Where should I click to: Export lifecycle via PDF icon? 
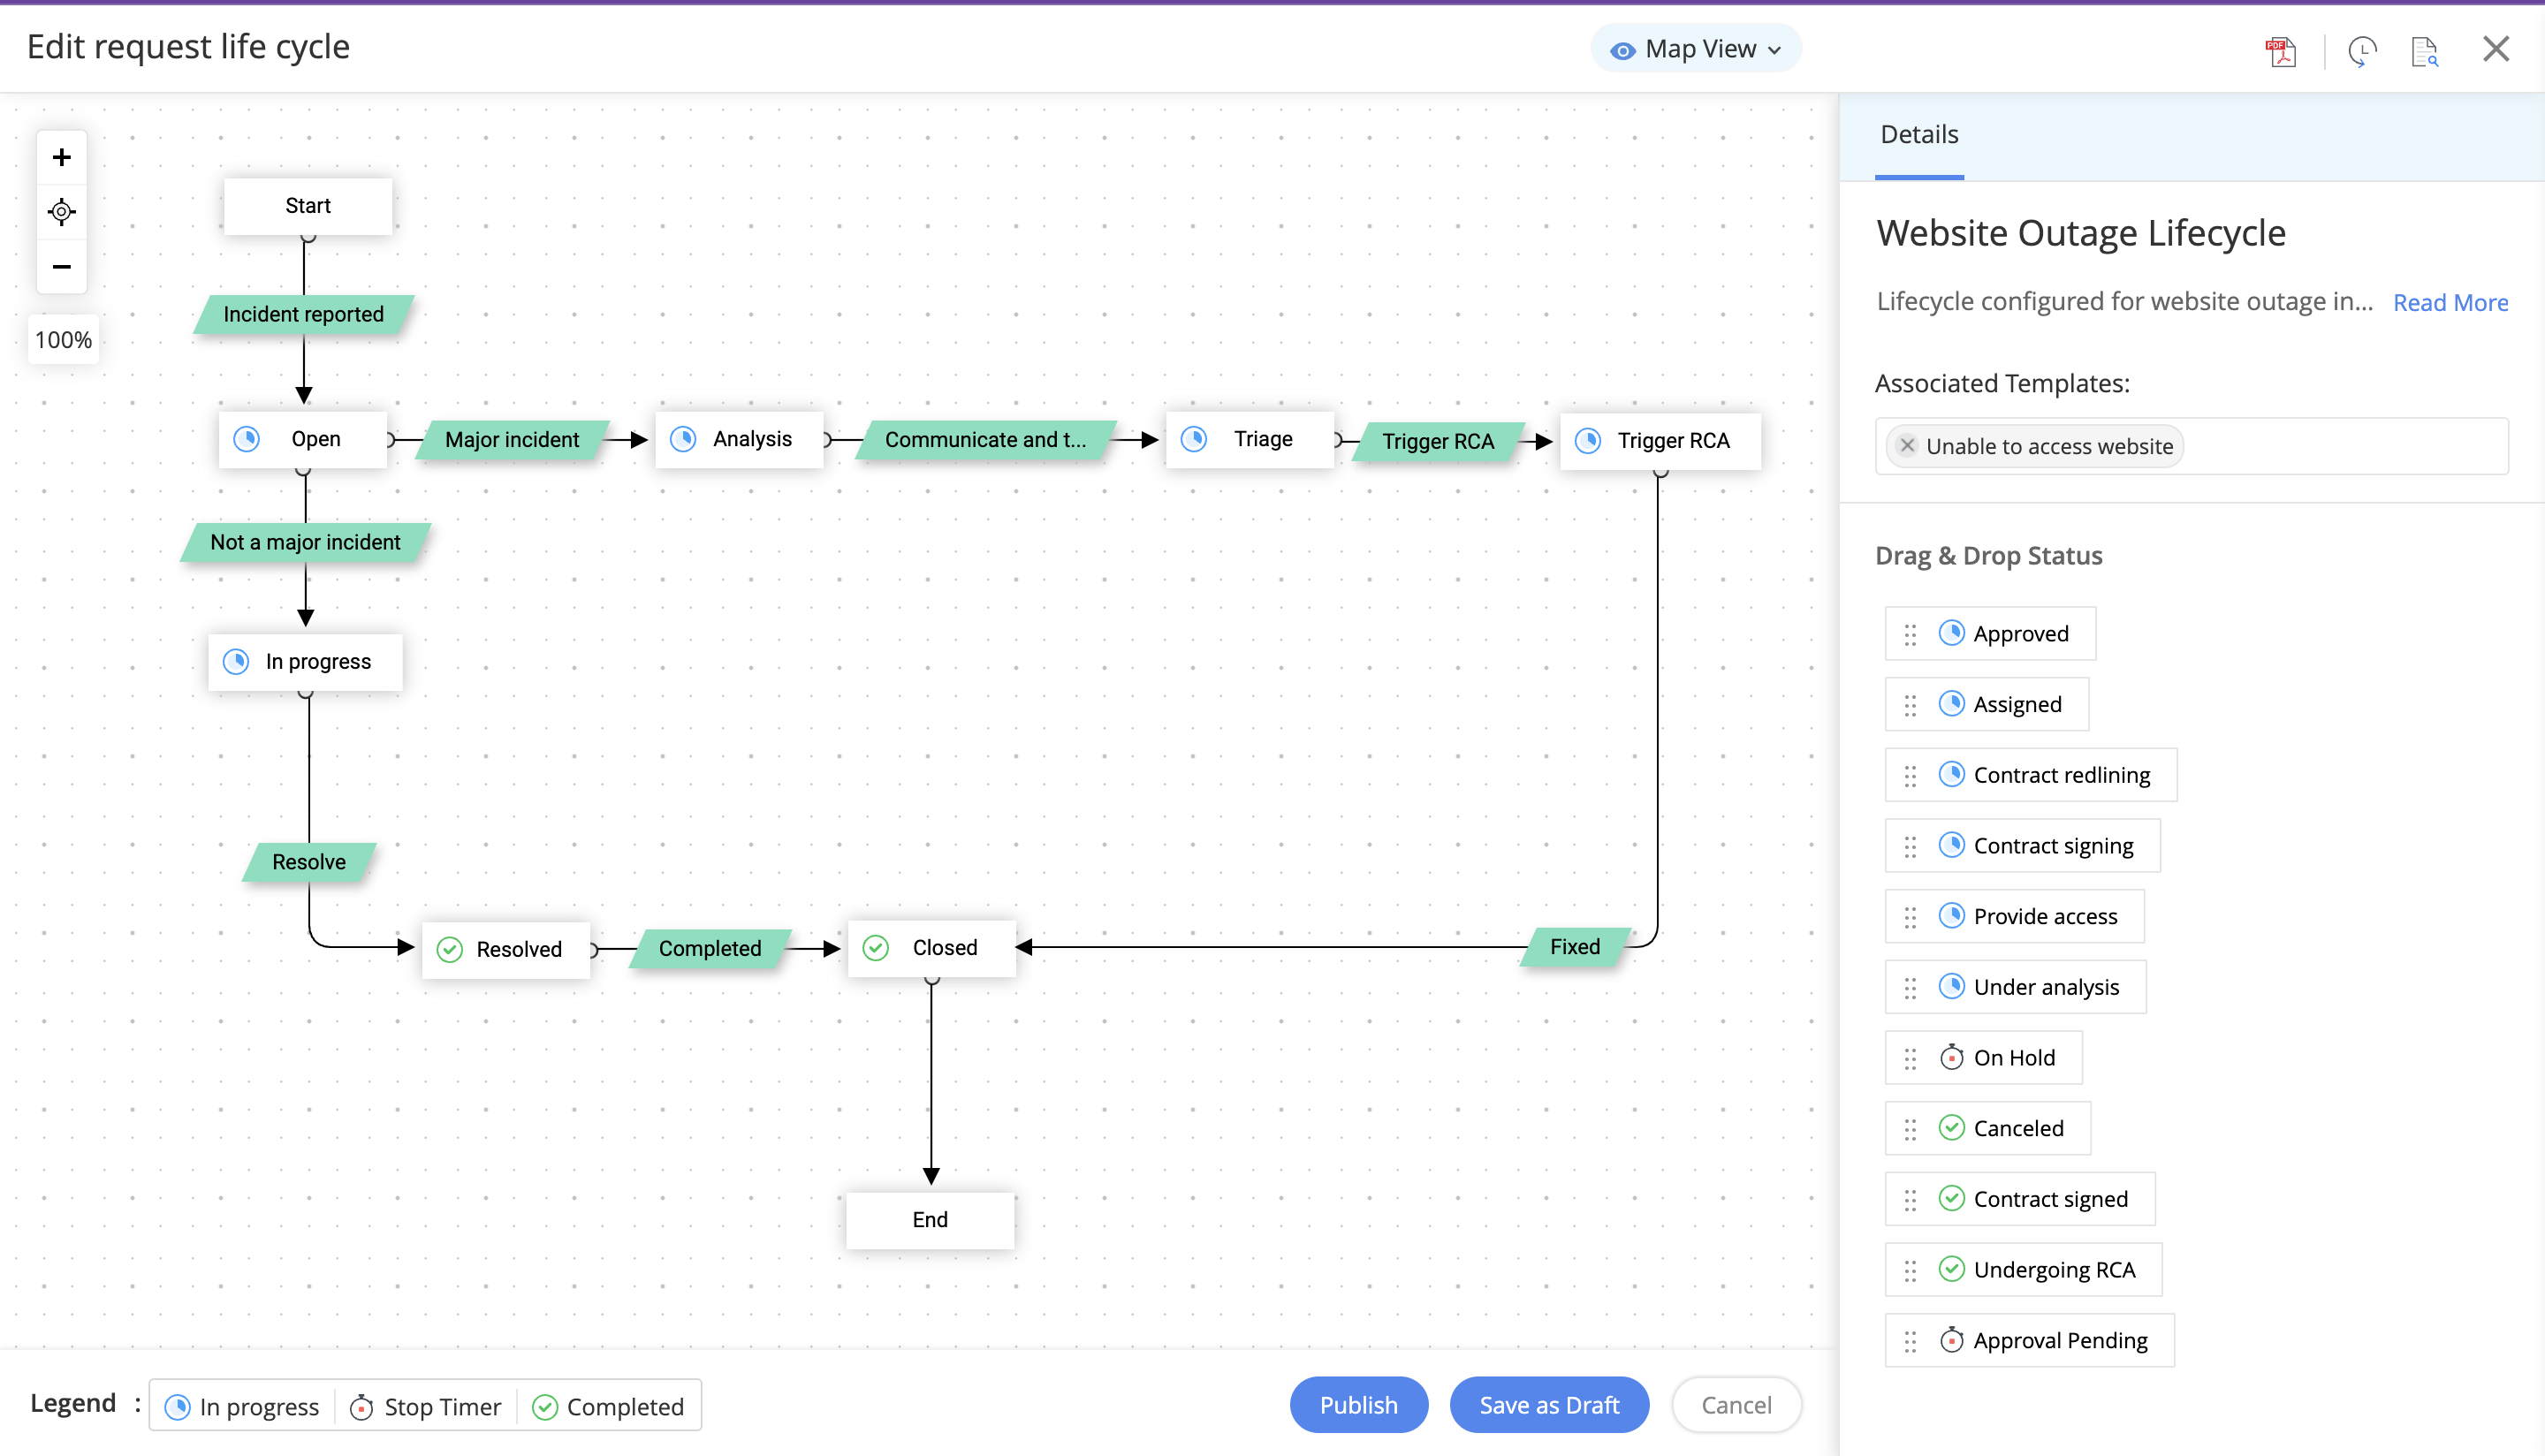2280,51
